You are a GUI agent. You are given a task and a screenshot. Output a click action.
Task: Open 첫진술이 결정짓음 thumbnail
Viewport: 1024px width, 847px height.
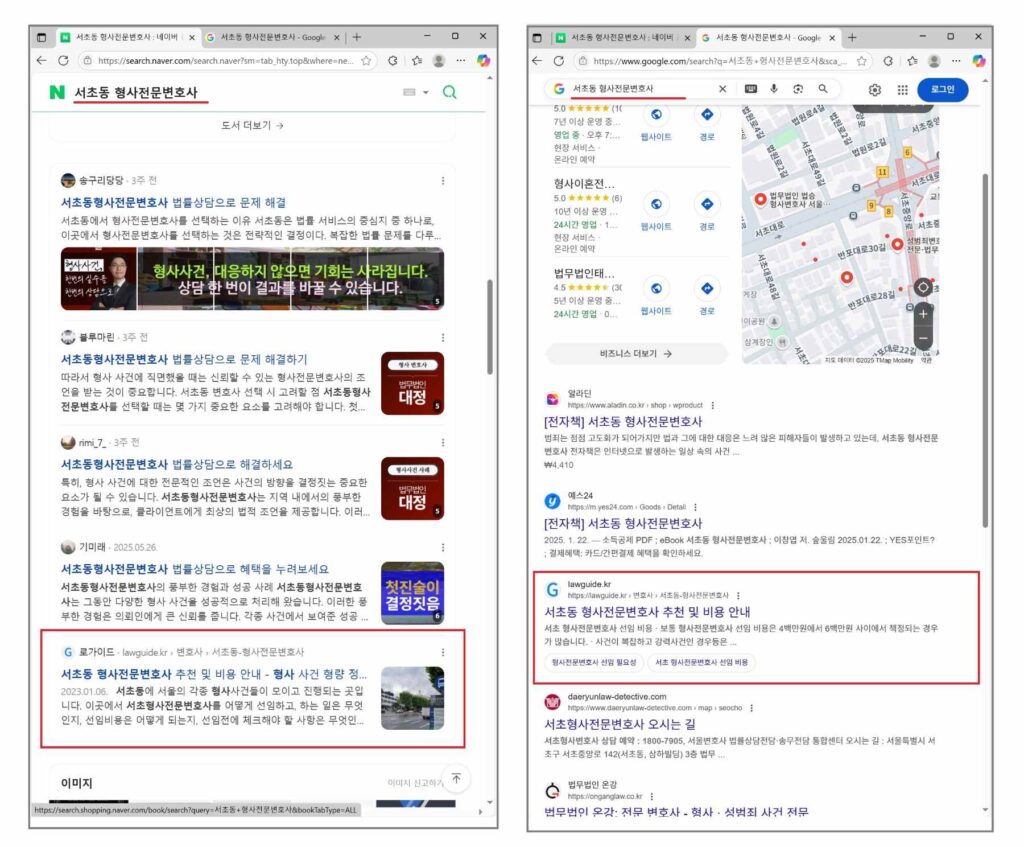412,593
